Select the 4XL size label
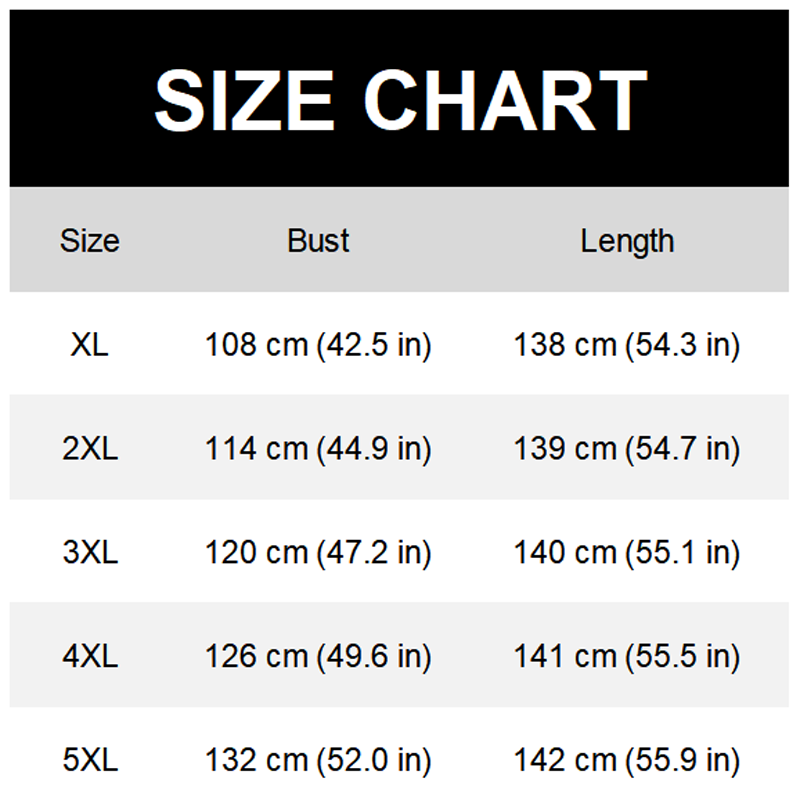The image size is (800, 800). pyautogui.click(x=90, y=656)
